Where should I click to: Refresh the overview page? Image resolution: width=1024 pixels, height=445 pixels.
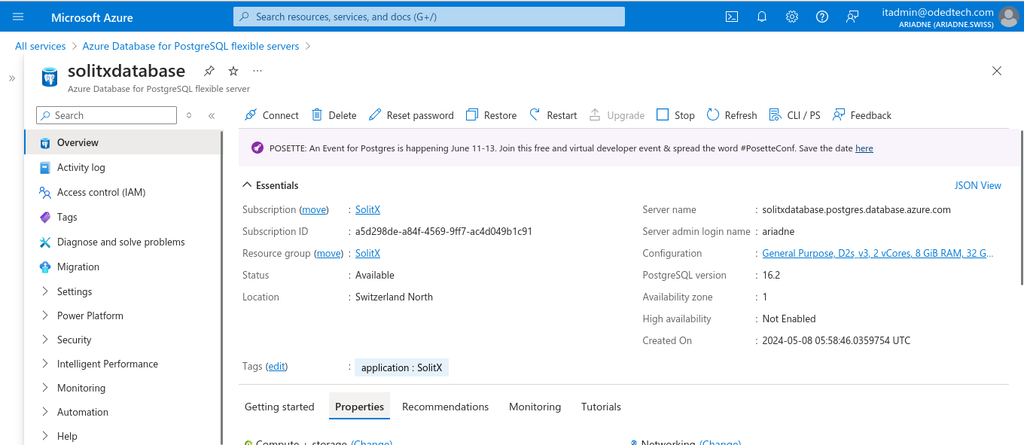pos(732,115)
